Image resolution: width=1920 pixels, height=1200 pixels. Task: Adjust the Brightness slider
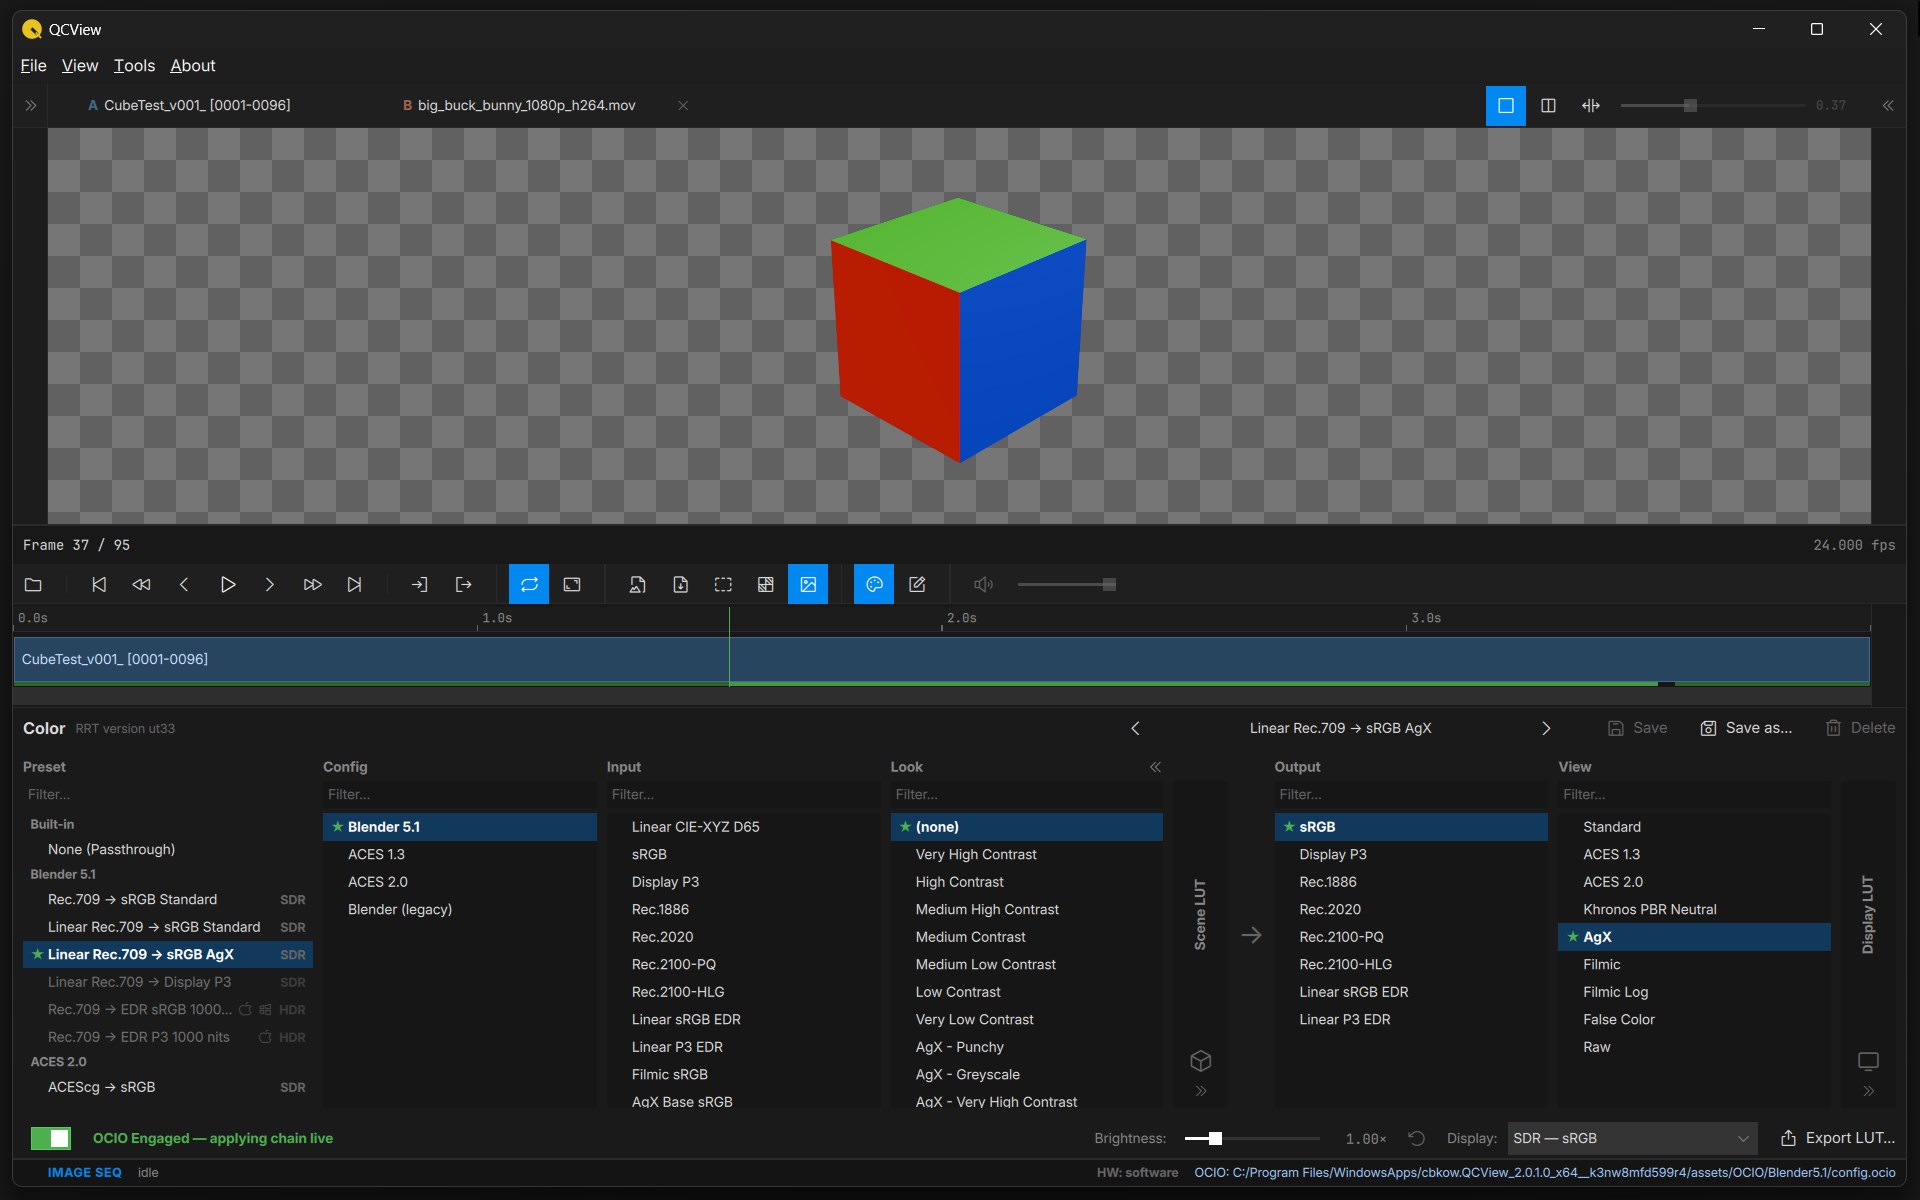coord(1252,1139)
